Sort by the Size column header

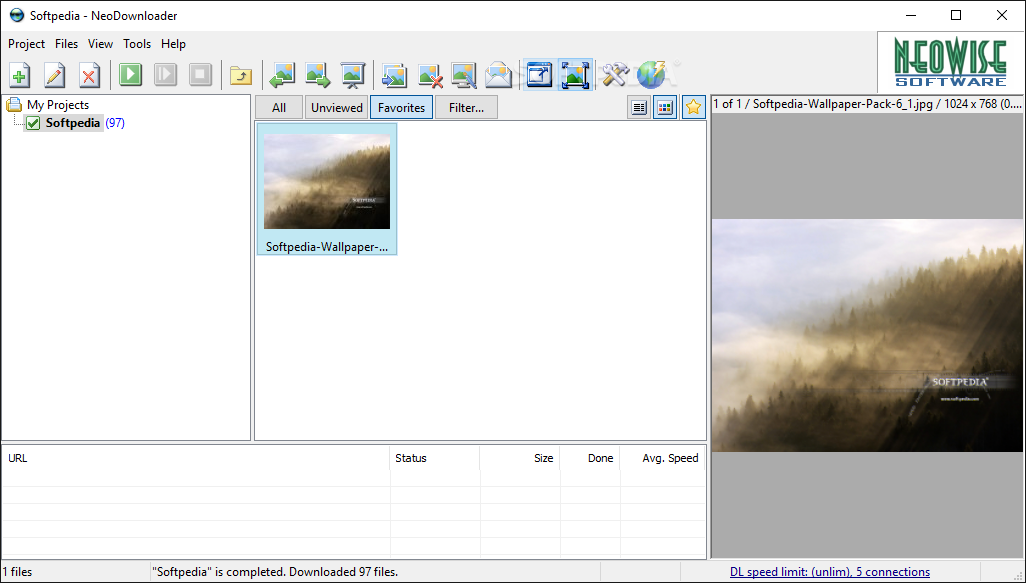(x=520, y=458)
